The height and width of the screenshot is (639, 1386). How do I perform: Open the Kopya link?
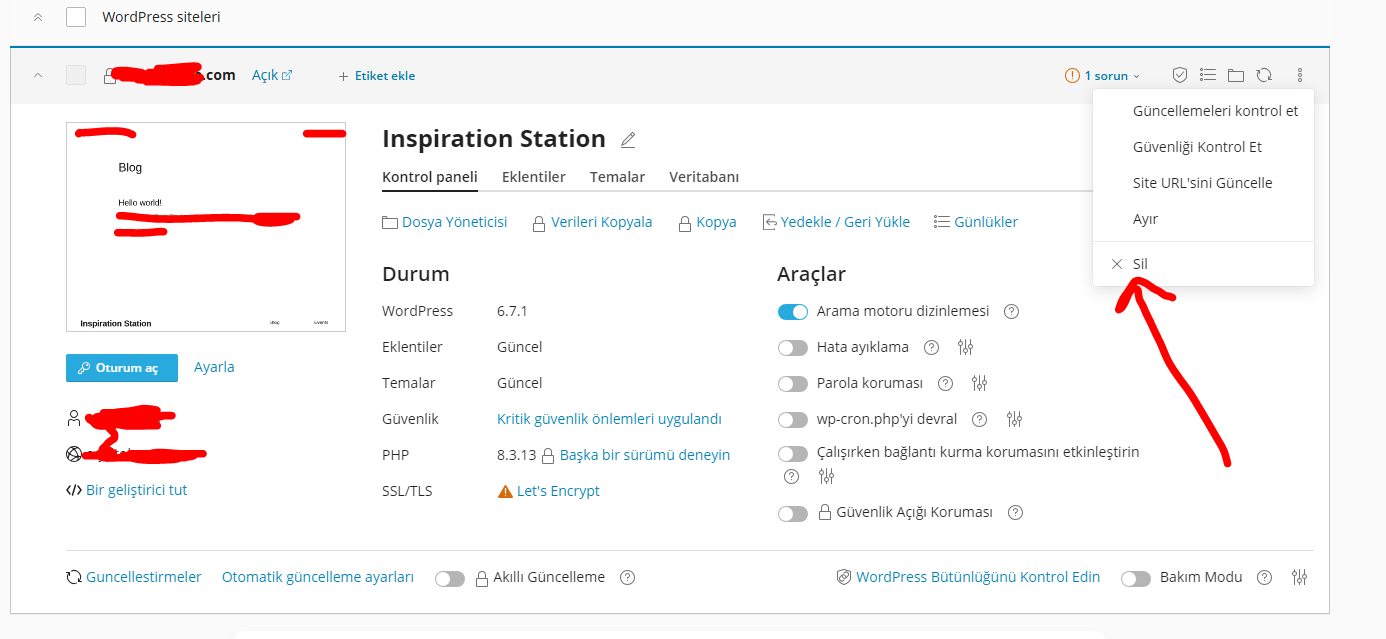click(707, 222)
